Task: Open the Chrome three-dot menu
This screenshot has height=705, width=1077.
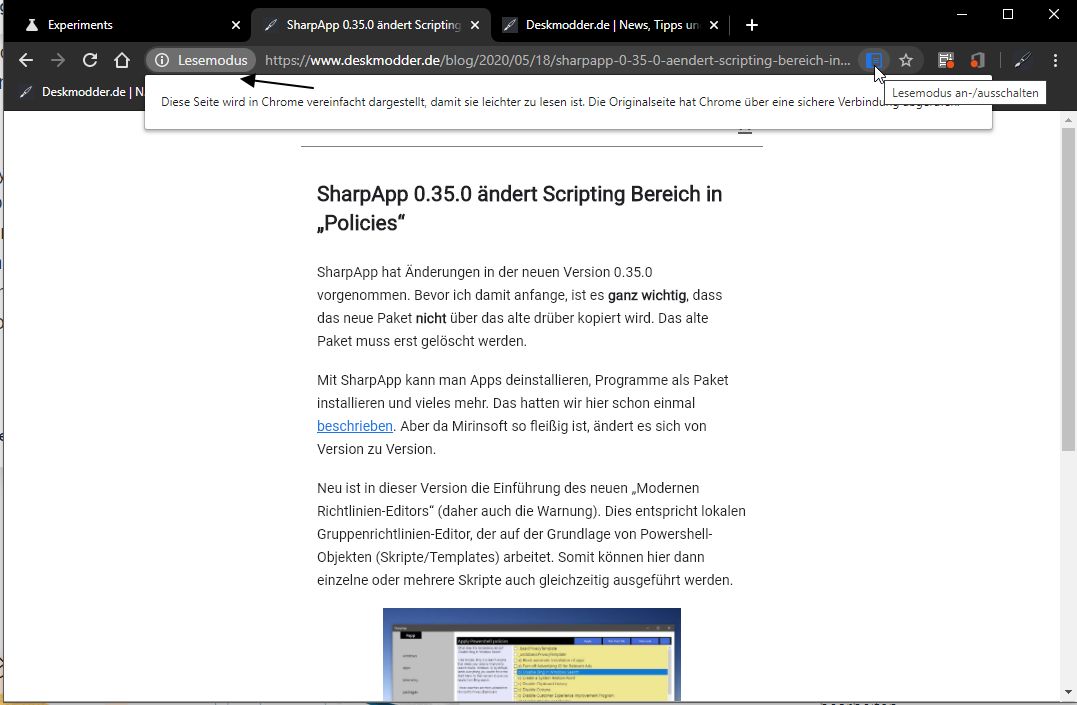Action: 1055,60
